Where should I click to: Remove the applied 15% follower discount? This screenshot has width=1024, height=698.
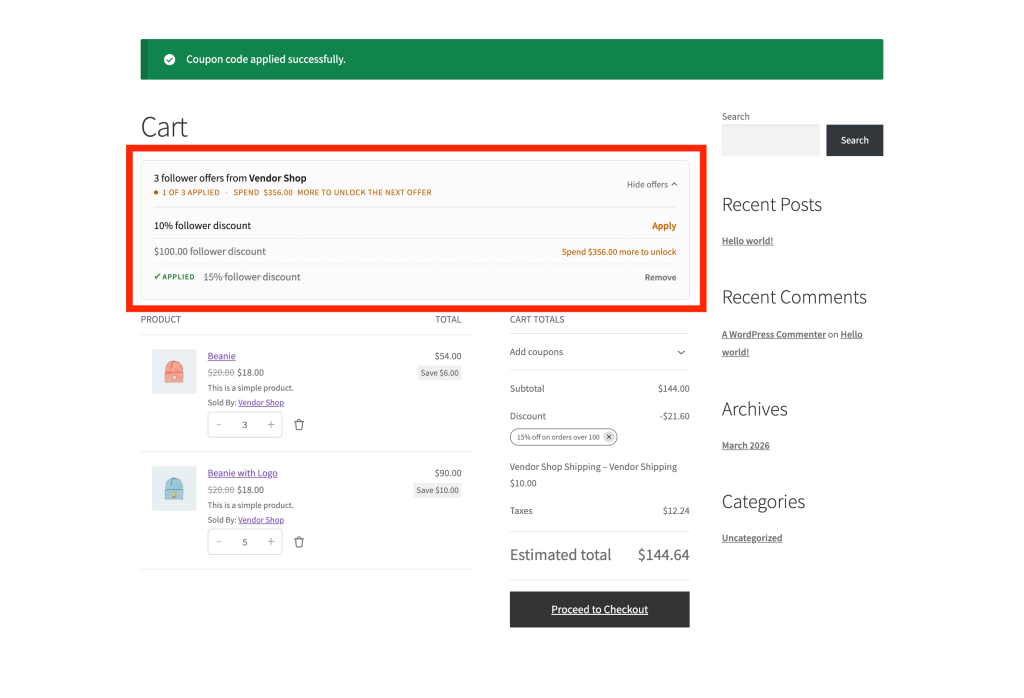point(660,278)
